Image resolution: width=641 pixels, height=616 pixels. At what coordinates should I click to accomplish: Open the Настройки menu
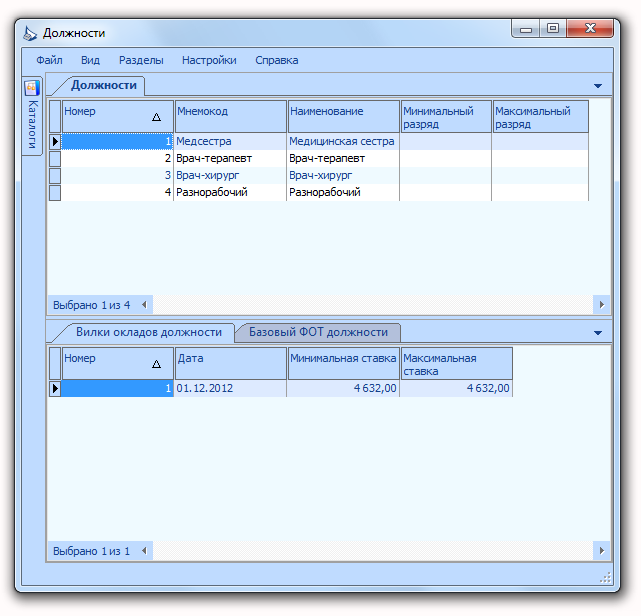click(x=209, y=60)
